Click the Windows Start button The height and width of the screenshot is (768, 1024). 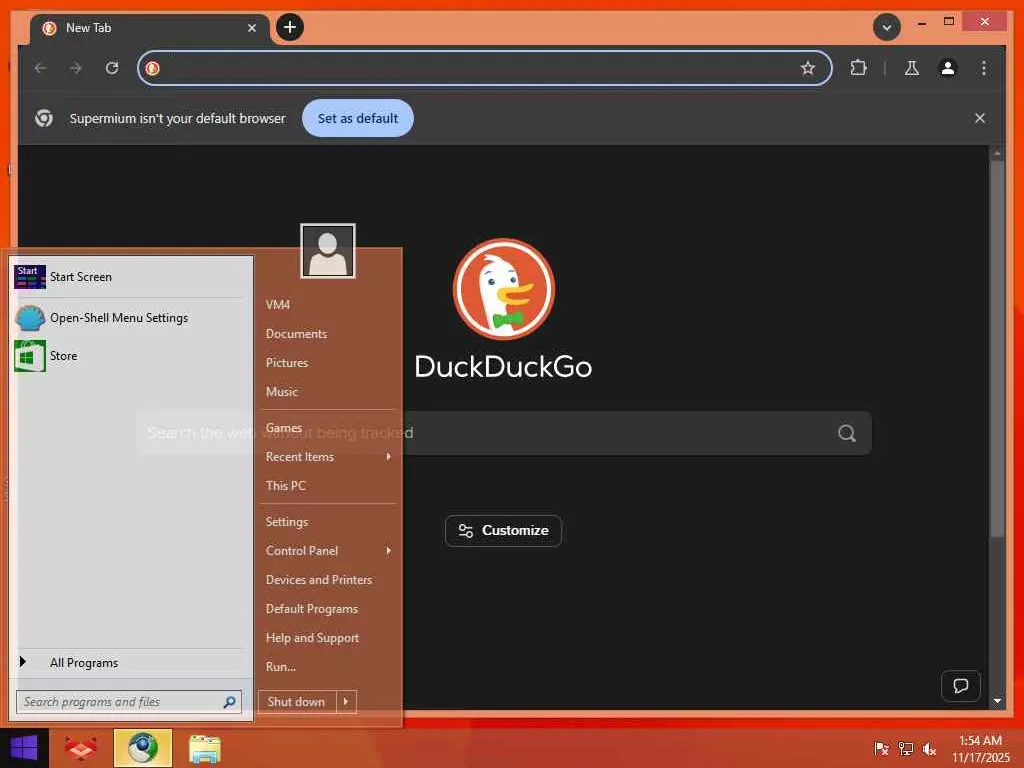(24, 748)
